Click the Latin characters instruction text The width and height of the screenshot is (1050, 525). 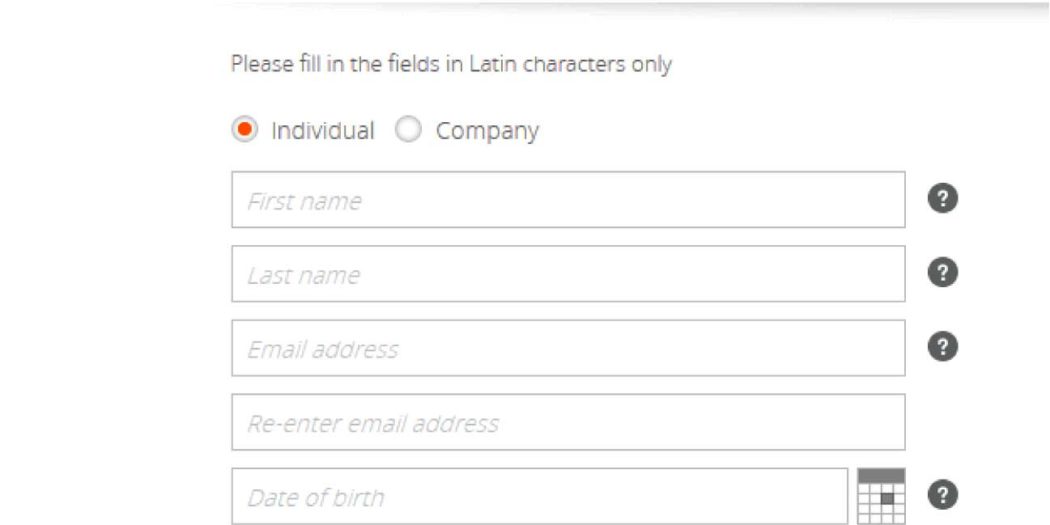click(451, 65)
